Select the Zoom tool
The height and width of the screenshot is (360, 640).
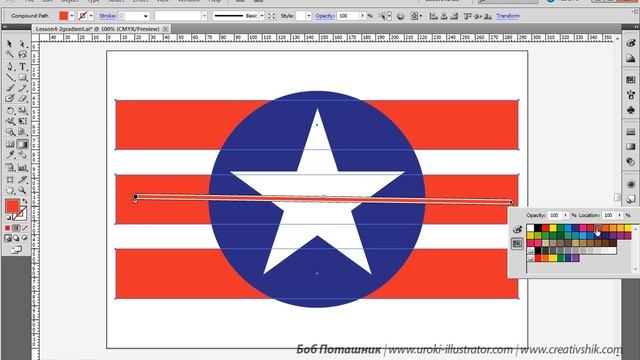pyautogui.click(x=22, y=190)
